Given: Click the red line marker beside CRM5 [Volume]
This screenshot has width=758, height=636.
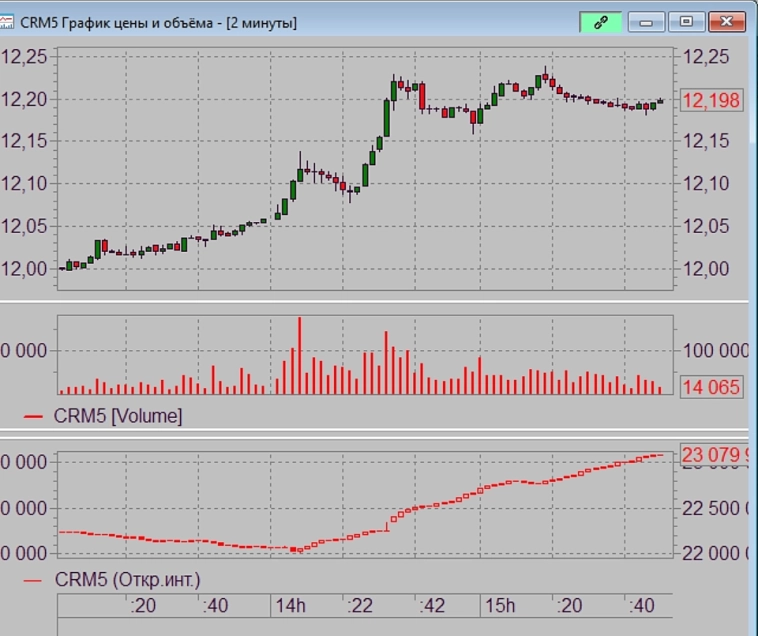Looking at the screenshot, I should click(34, 417).
